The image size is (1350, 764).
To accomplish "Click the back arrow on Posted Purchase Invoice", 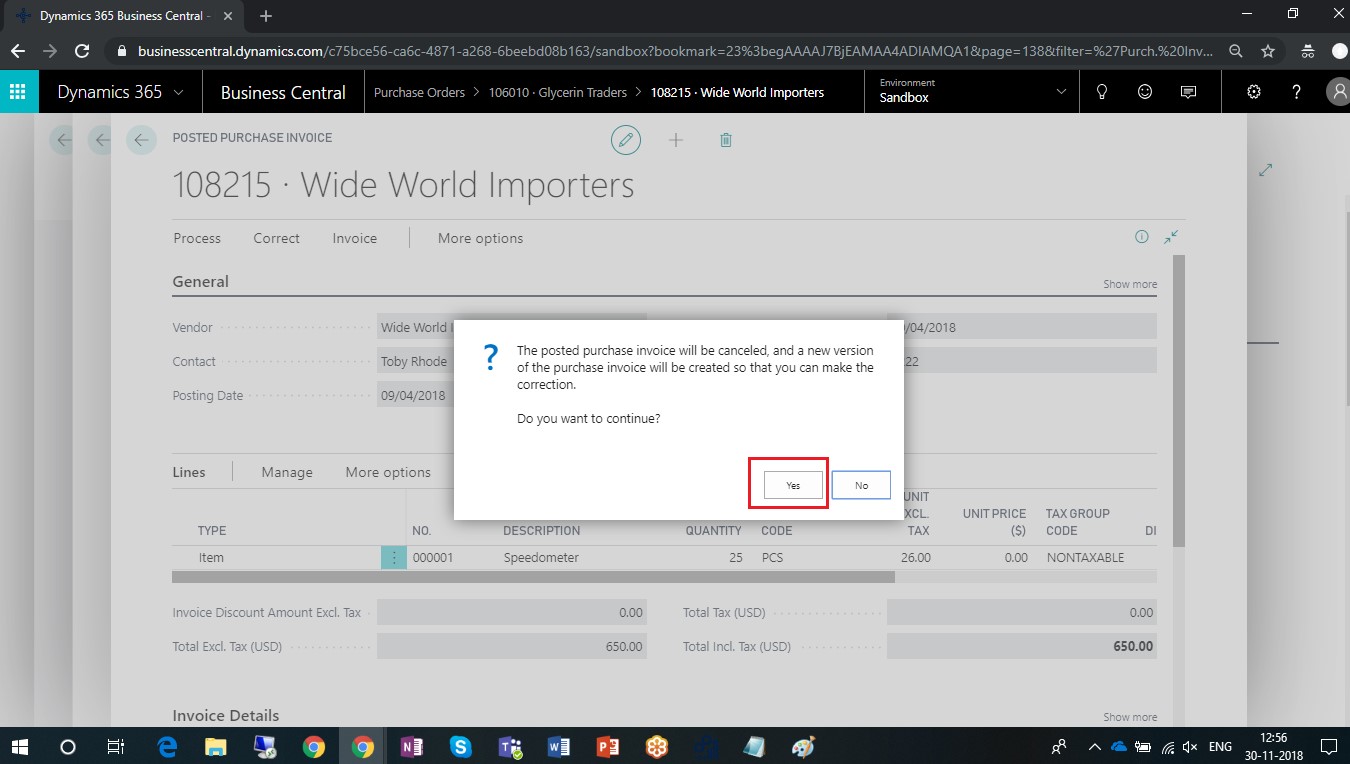I will 141,140.
